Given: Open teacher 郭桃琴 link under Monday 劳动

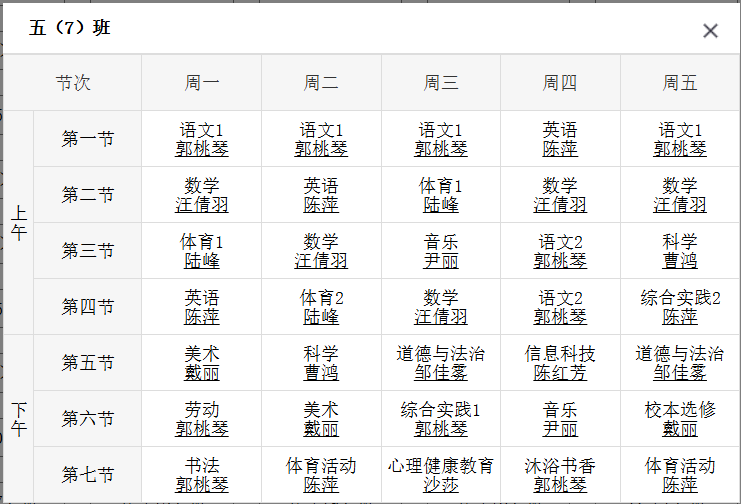Looking at the screenshot, I should 202,428.
